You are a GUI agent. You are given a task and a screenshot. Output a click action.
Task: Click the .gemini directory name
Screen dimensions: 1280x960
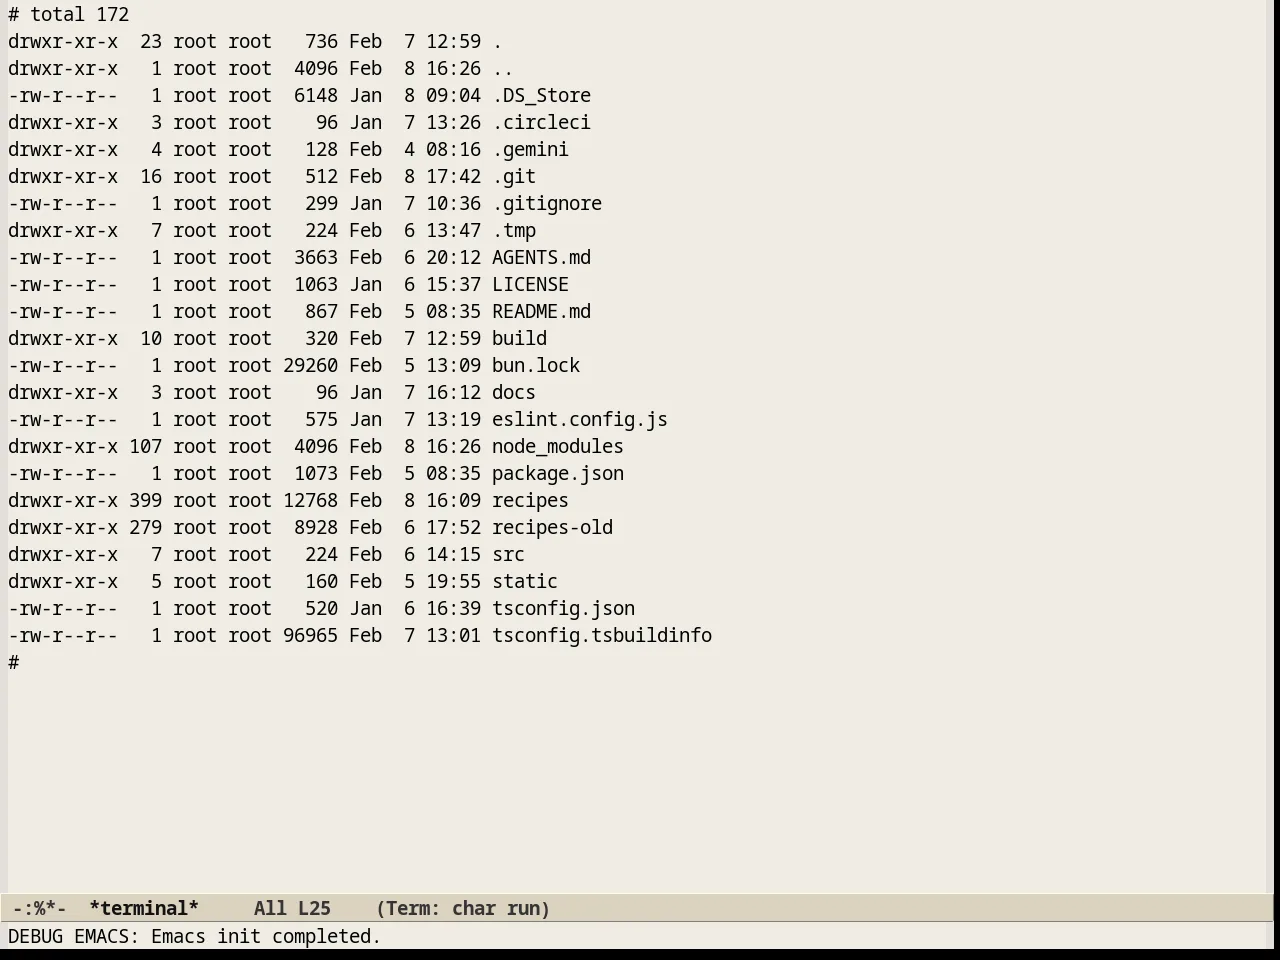[x=530, y=150]
